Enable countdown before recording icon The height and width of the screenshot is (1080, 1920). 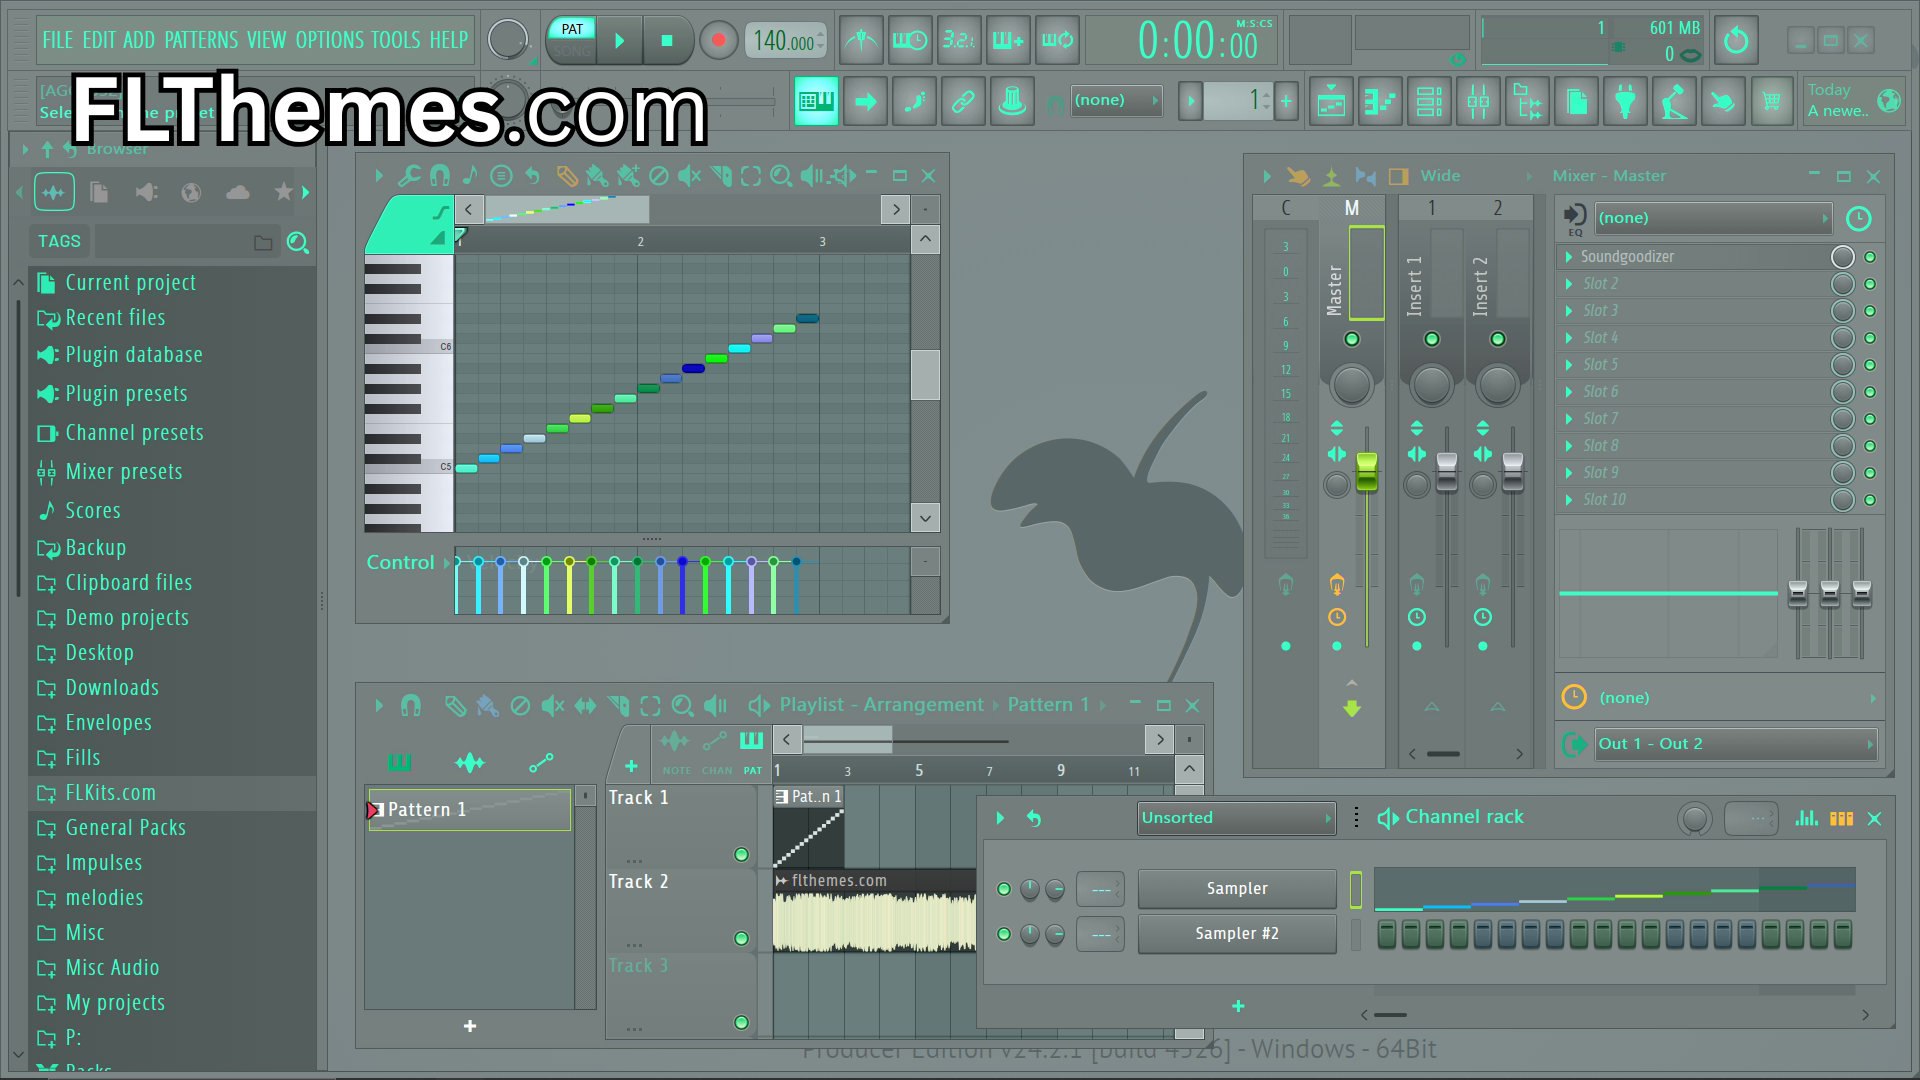point(958,41)
